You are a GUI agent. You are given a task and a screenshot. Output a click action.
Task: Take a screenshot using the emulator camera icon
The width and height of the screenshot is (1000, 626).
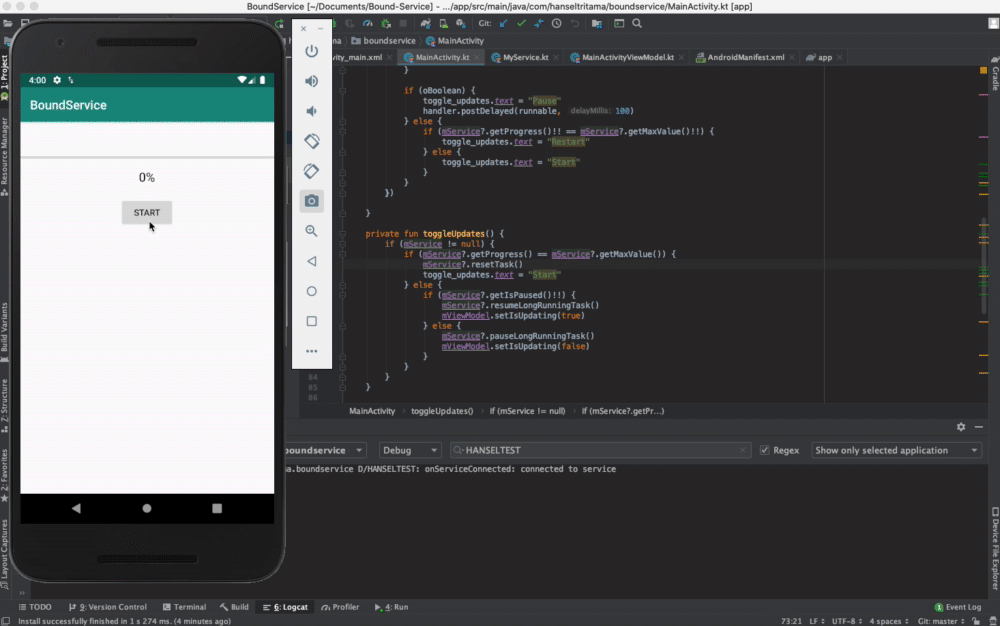(x=311, y=201)
